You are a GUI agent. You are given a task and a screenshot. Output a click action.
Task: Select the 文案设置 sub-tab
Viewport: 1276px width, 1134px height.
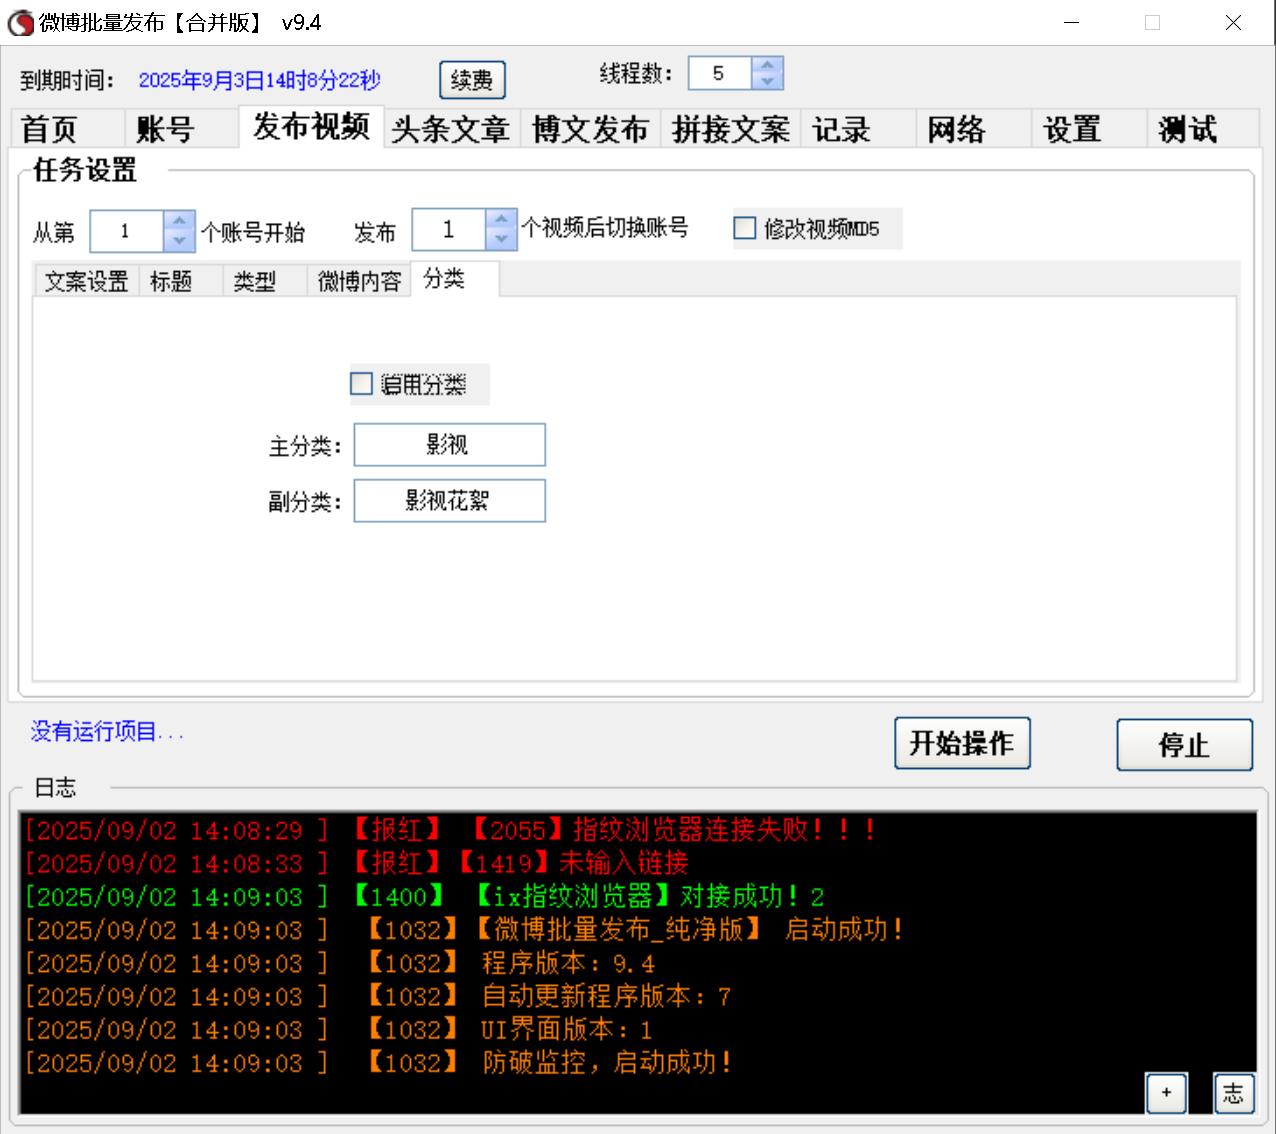pyautogui.click(x=85, y=281)
